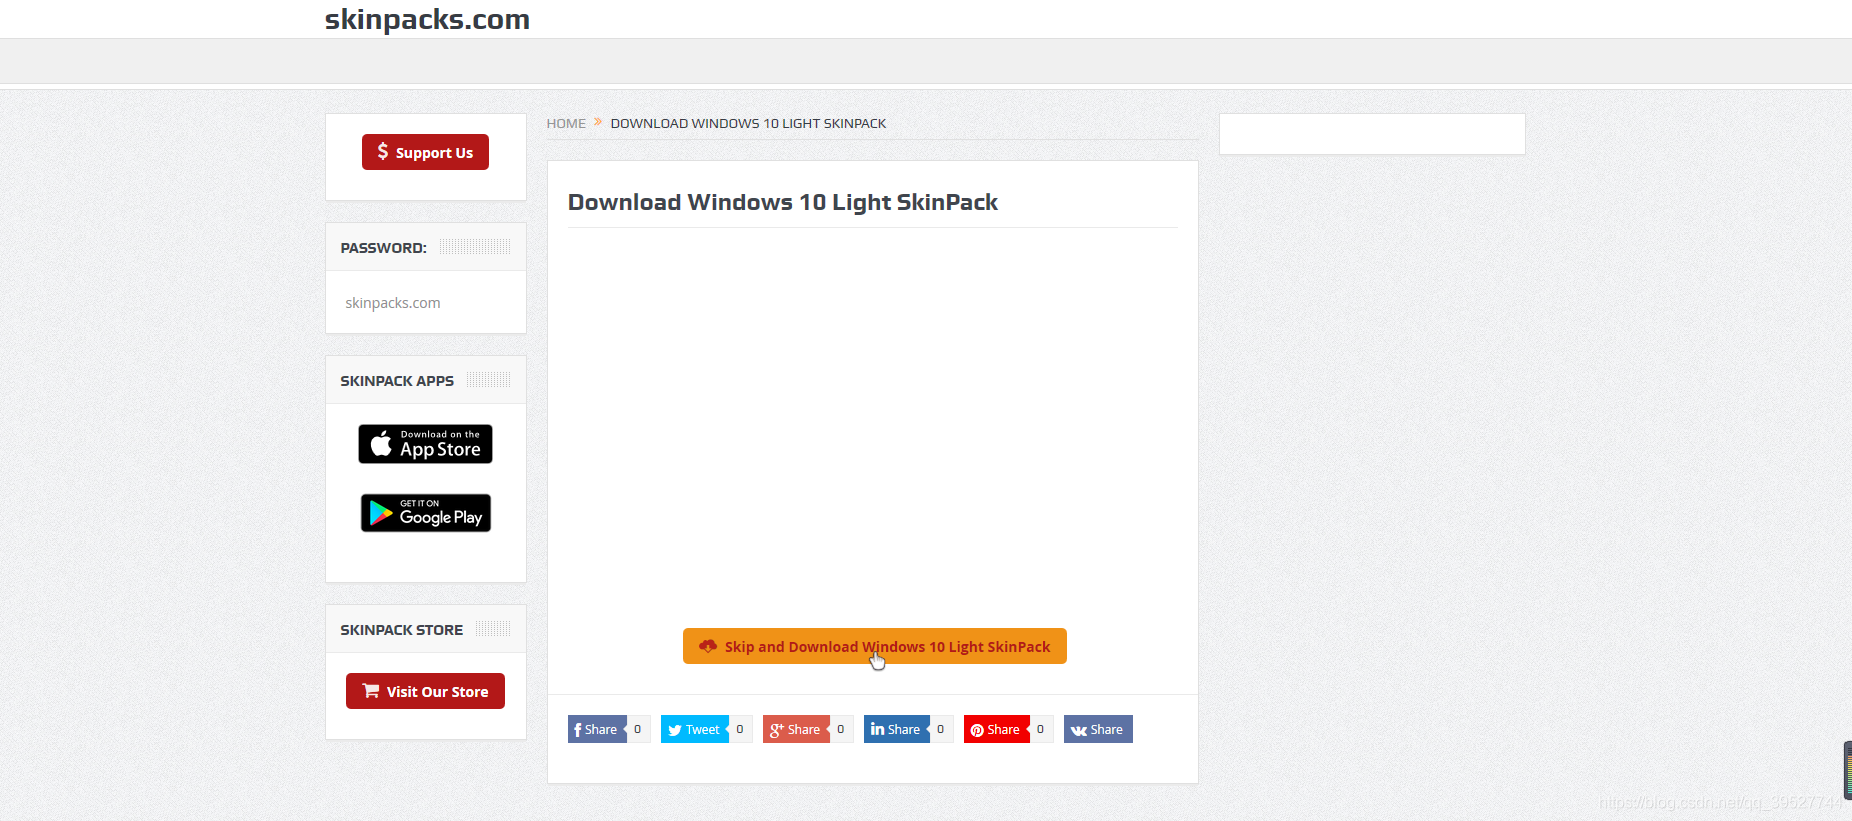Click the PASSWORD: widget heading
This screenshot has height=821, width=1852.
[x=383, y=248]
